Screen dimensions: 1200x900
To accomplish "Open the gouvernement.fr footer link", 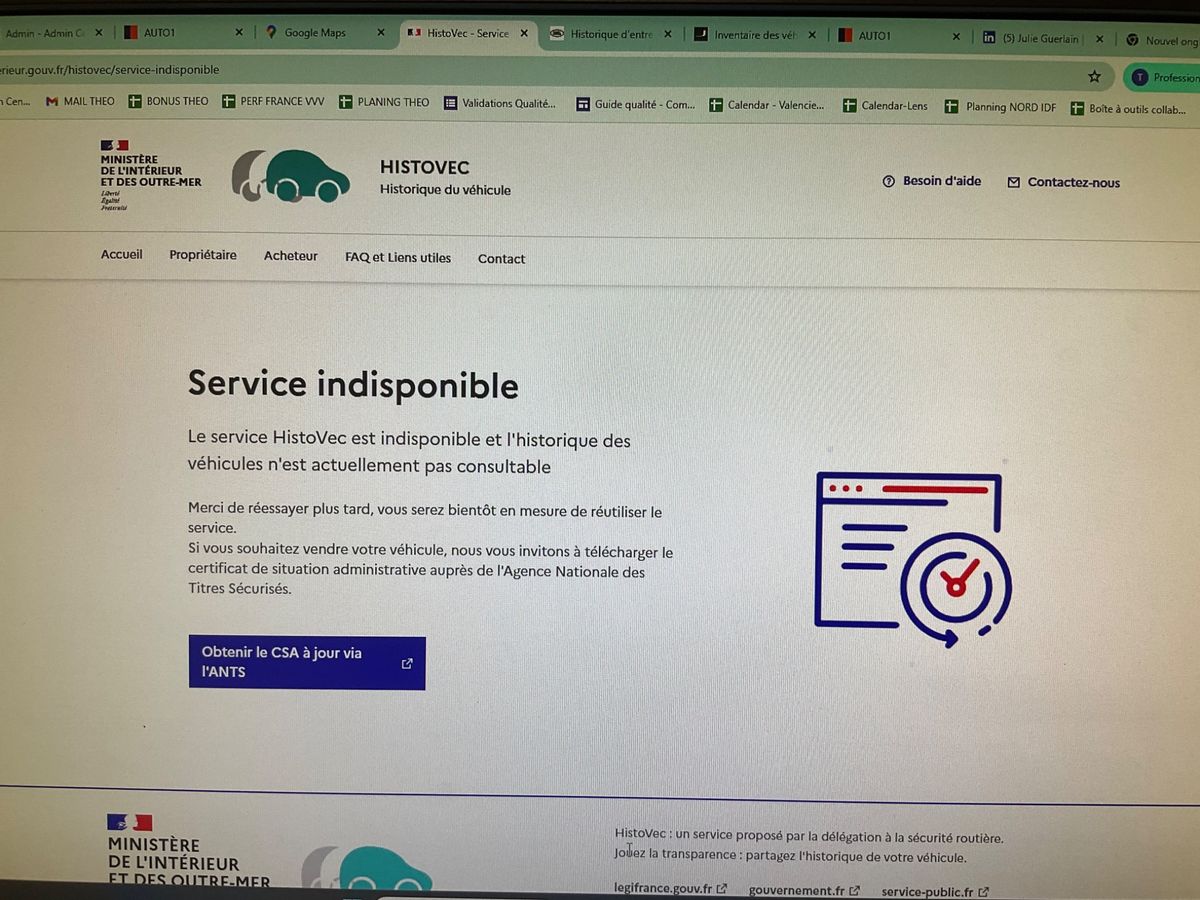I will pos(804,890).
